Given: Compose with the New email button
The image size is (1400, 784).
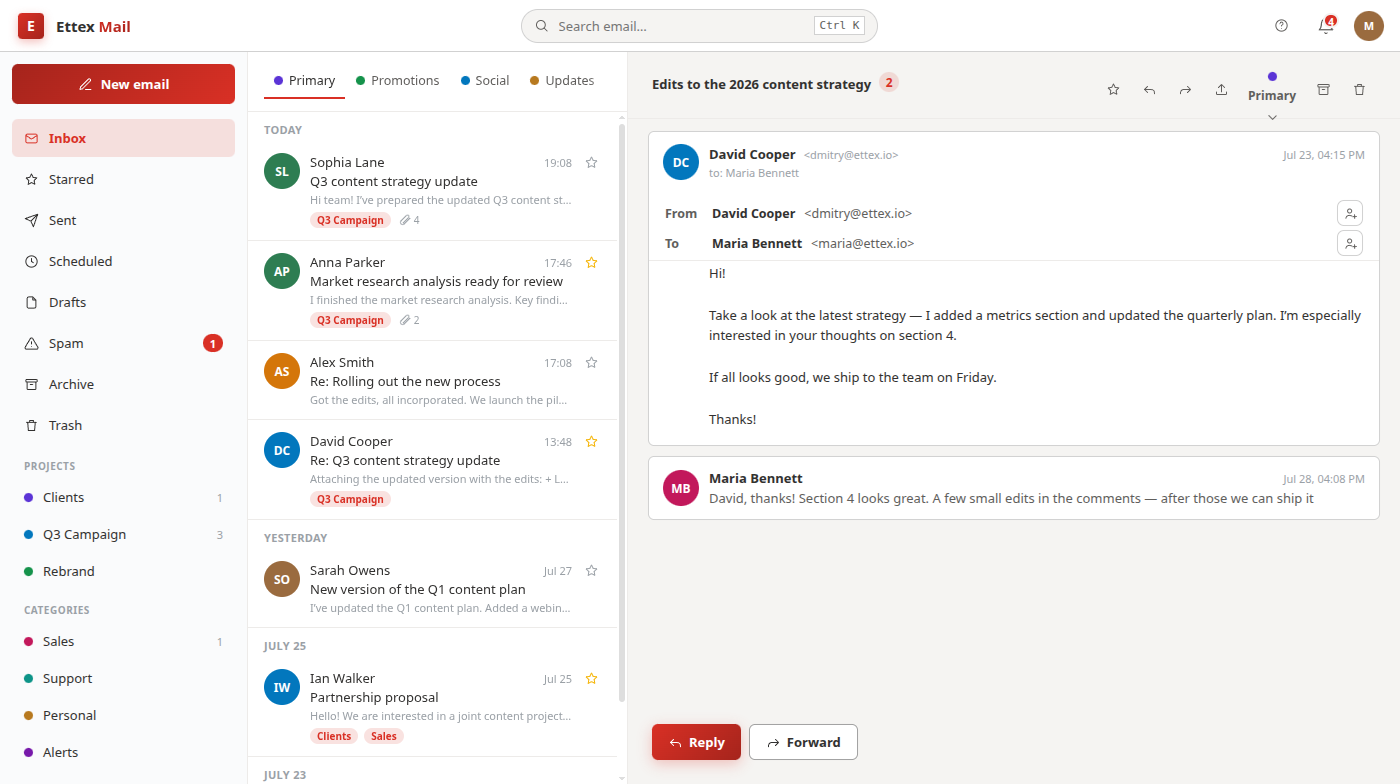Looking at the screenshot, I should (123, 84).
